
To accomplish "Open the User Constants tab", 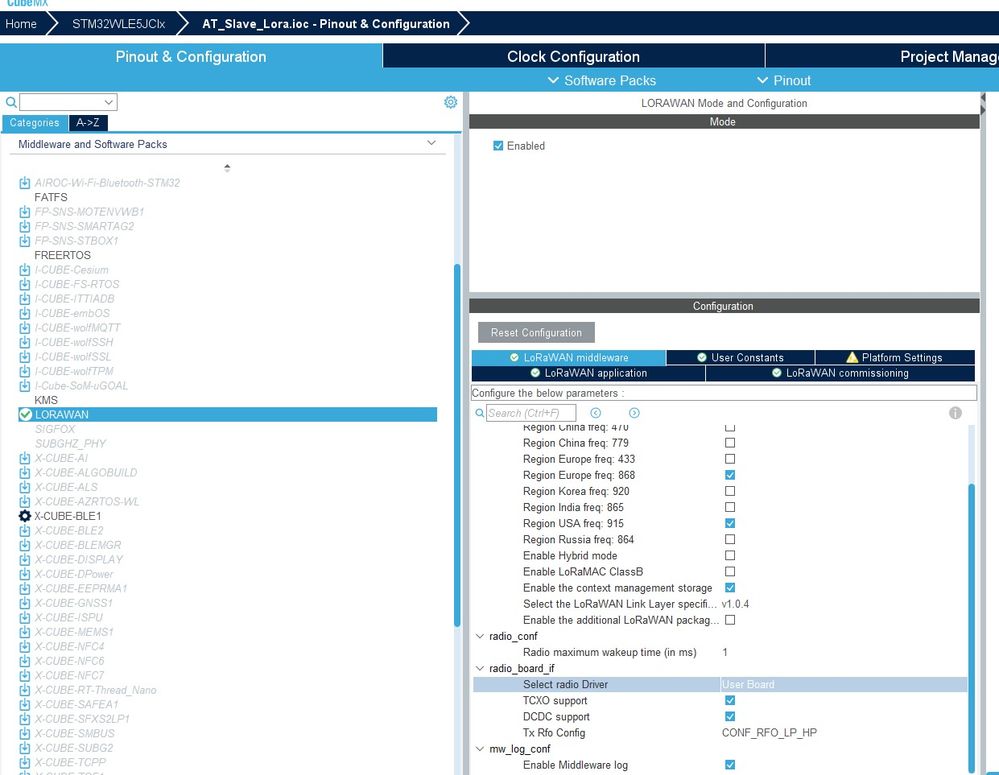I will pyautogui.click(x=740, y=358).
